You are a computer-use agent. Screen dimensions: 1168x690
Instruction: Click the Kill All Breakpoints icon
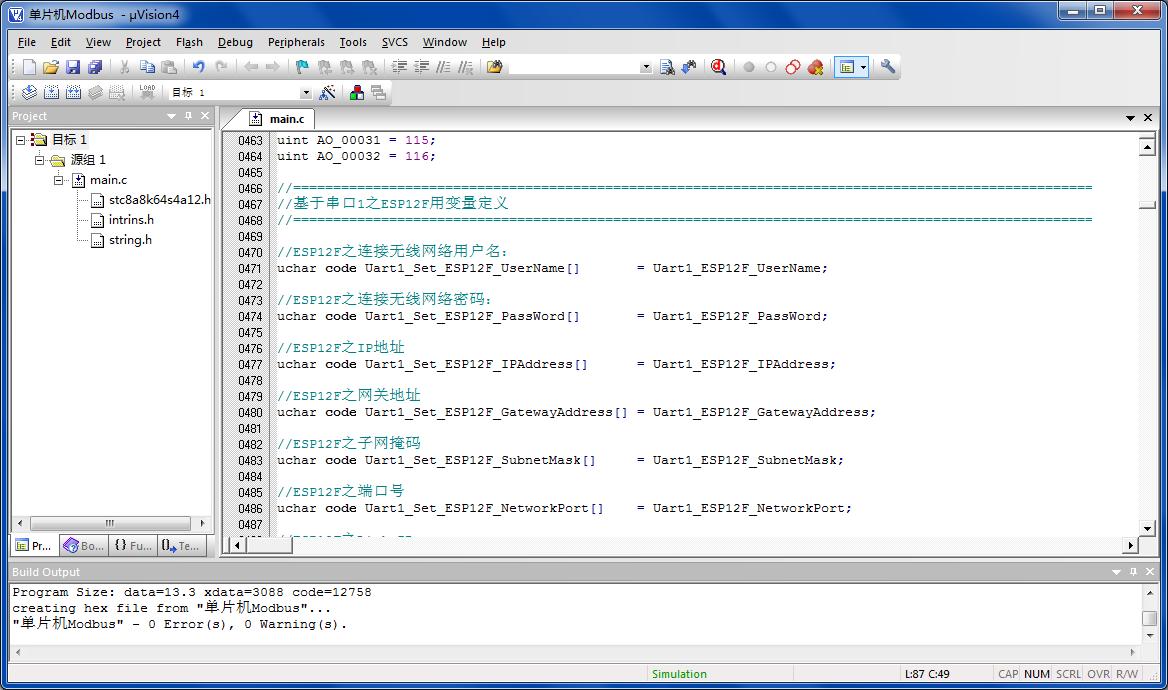pos(816,67)
